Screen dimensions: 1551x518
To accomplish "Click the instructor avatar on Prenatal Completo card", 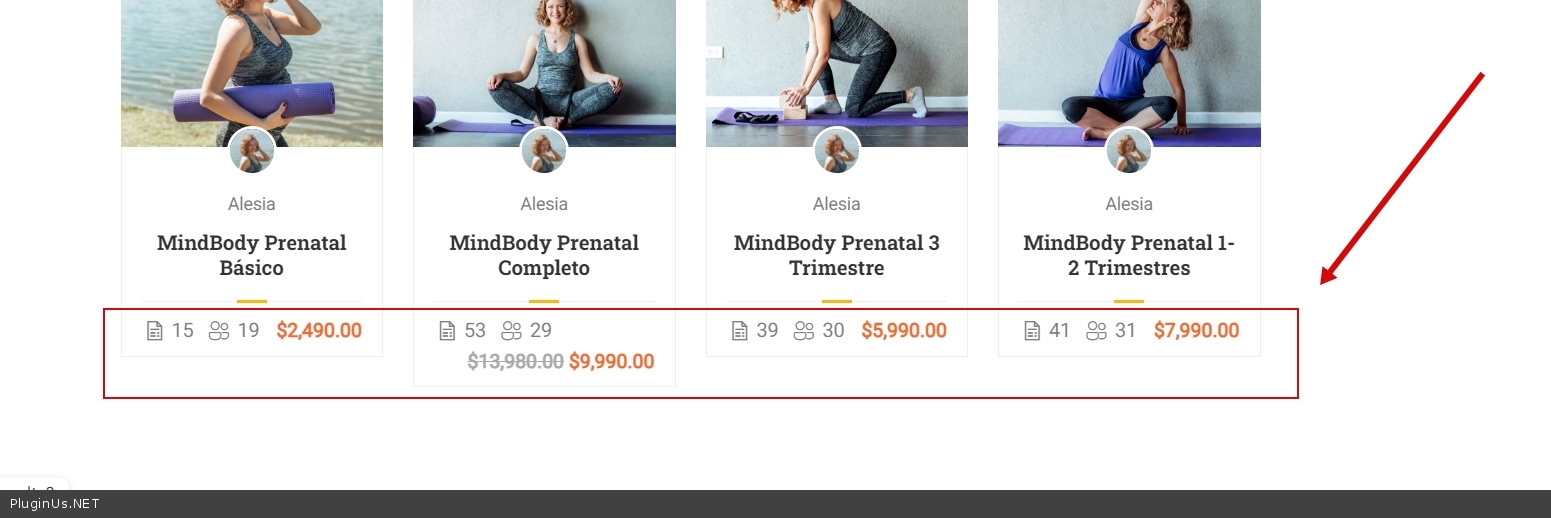I will (544, 151).
